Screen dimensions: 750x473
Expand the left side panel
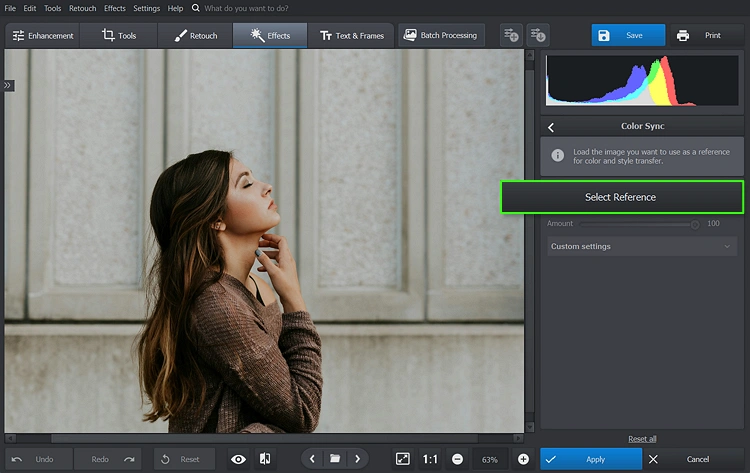click(x=8, y=85)
